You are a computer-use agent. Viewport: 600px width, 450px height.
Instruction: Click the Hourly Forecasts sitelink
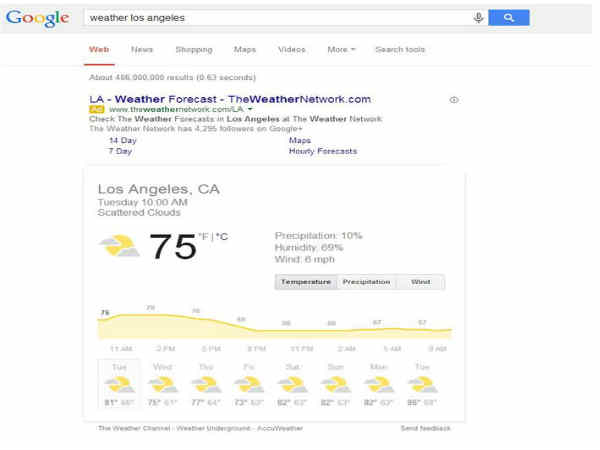(323, 152)
